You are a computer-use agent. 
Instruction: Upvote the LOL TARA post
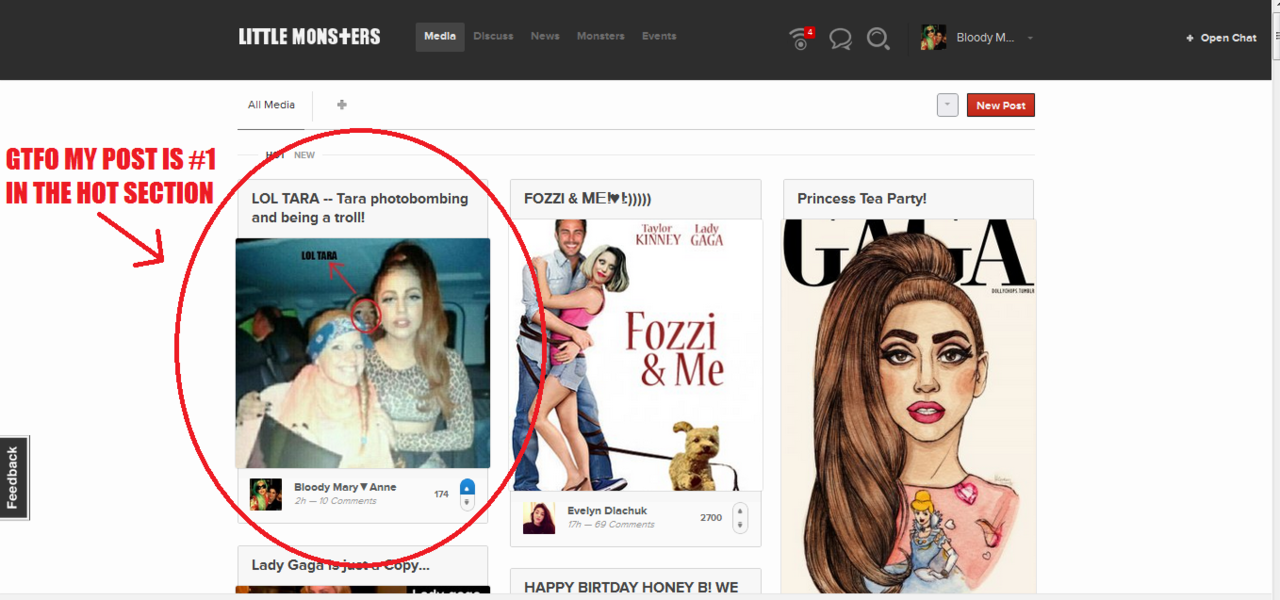(x=467, y=487)
